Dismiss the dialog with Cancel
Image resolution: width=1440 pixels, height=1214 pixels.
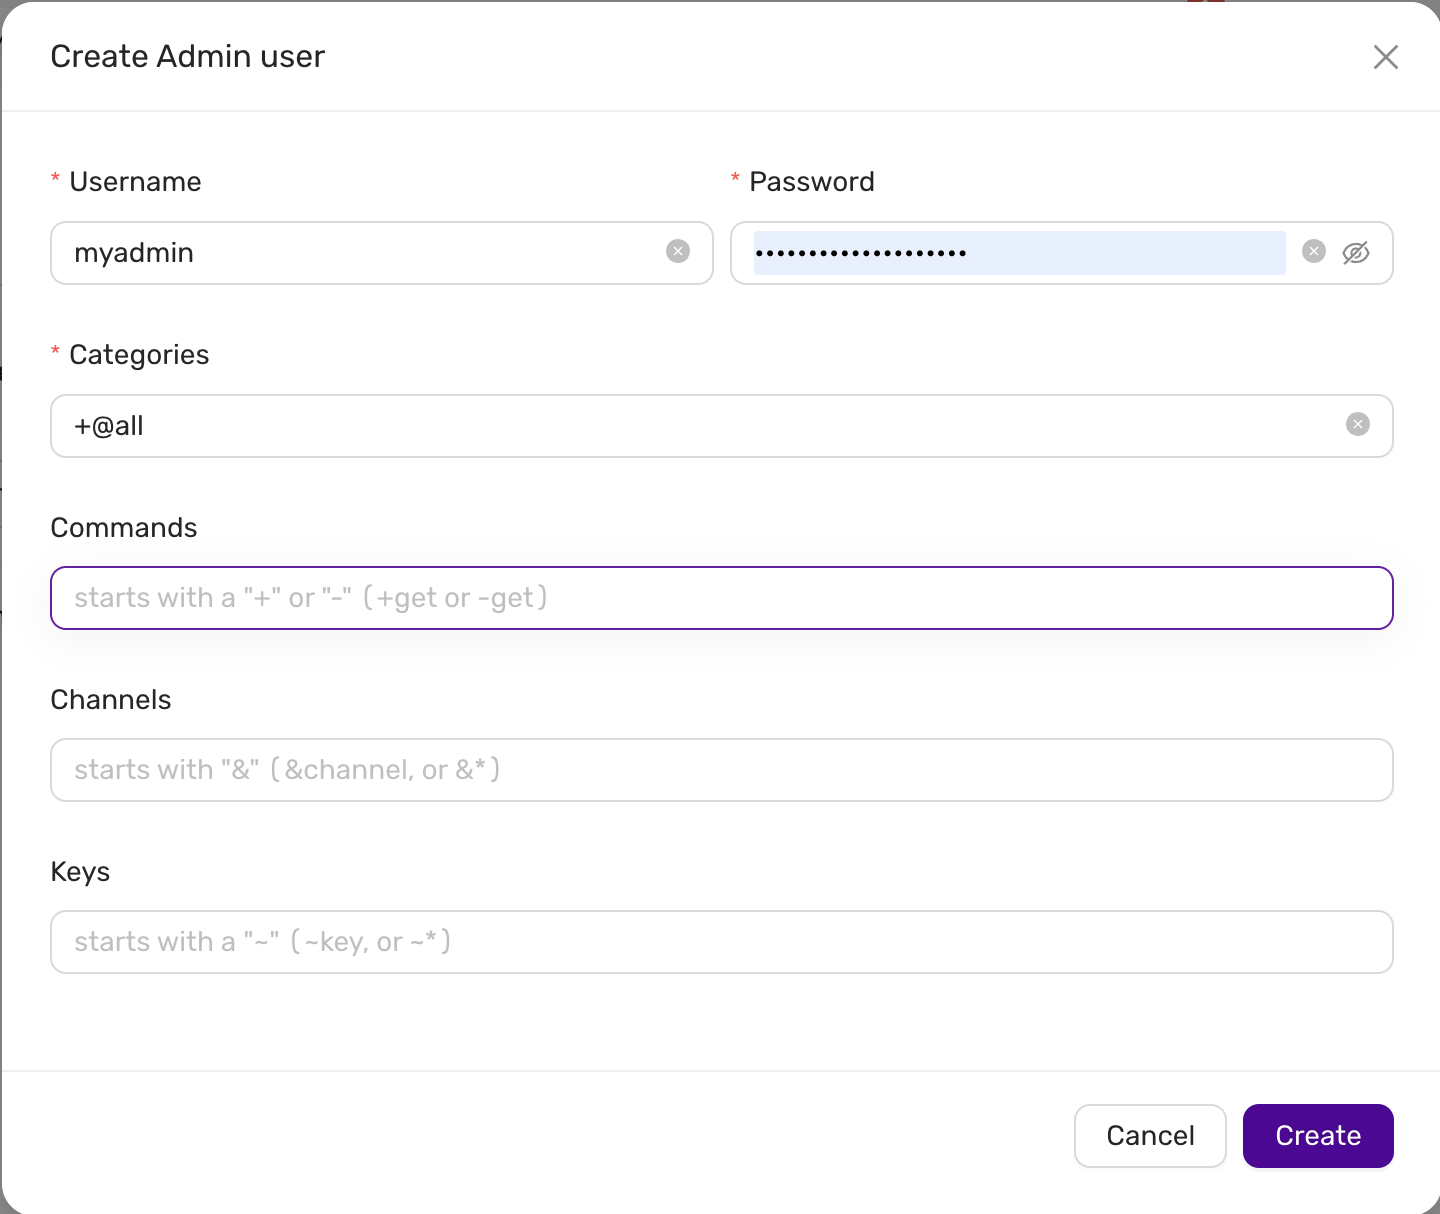(1150, 1136)
